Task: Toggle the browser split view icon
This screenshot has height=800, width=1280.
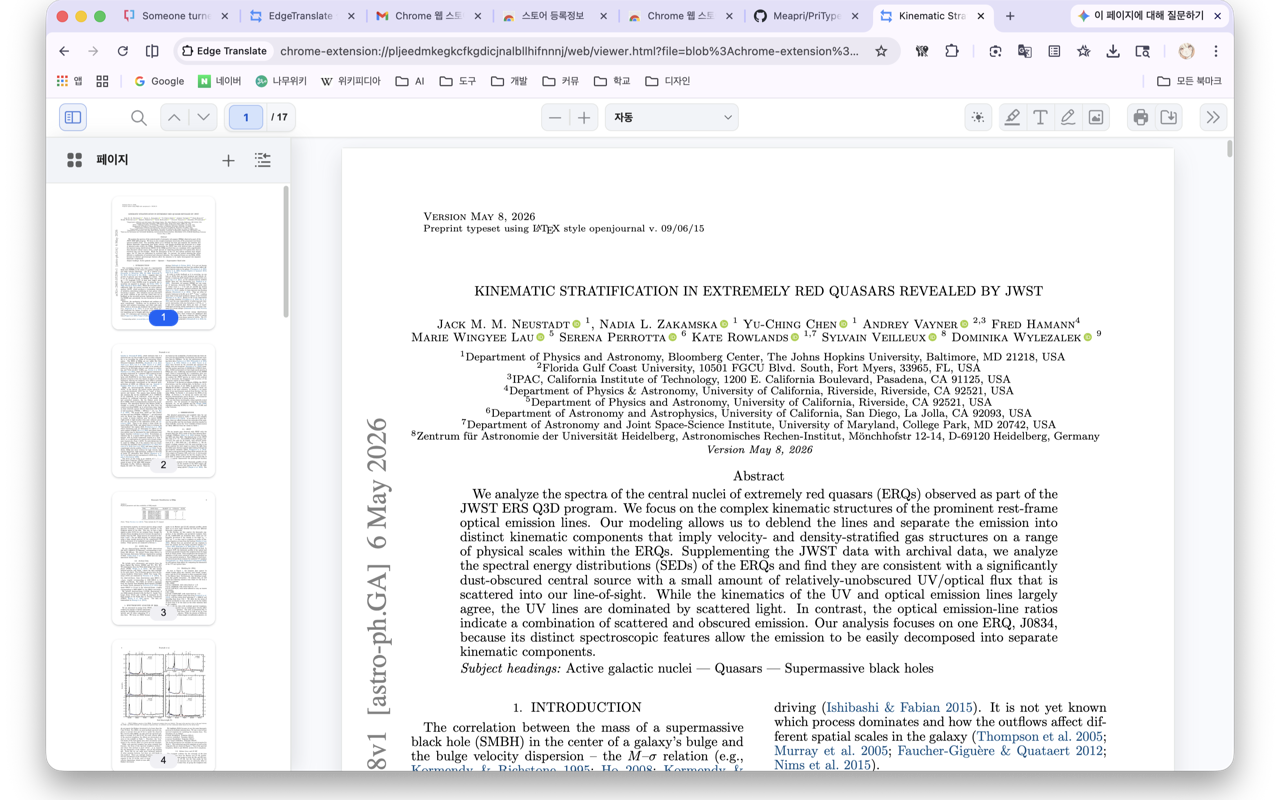Action: tap(152, 51)
